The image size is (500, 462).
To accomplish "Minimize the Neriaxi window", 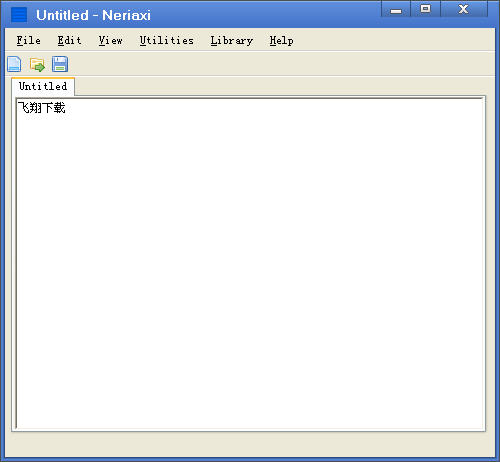I will 396,9.
